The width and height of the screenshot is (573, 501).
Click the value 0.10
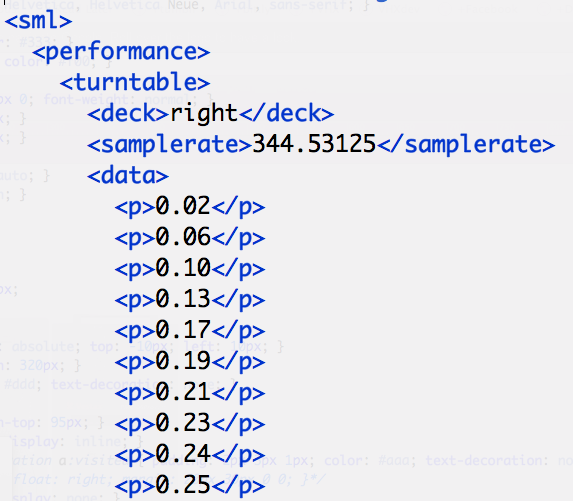click(x=183, y=268)
